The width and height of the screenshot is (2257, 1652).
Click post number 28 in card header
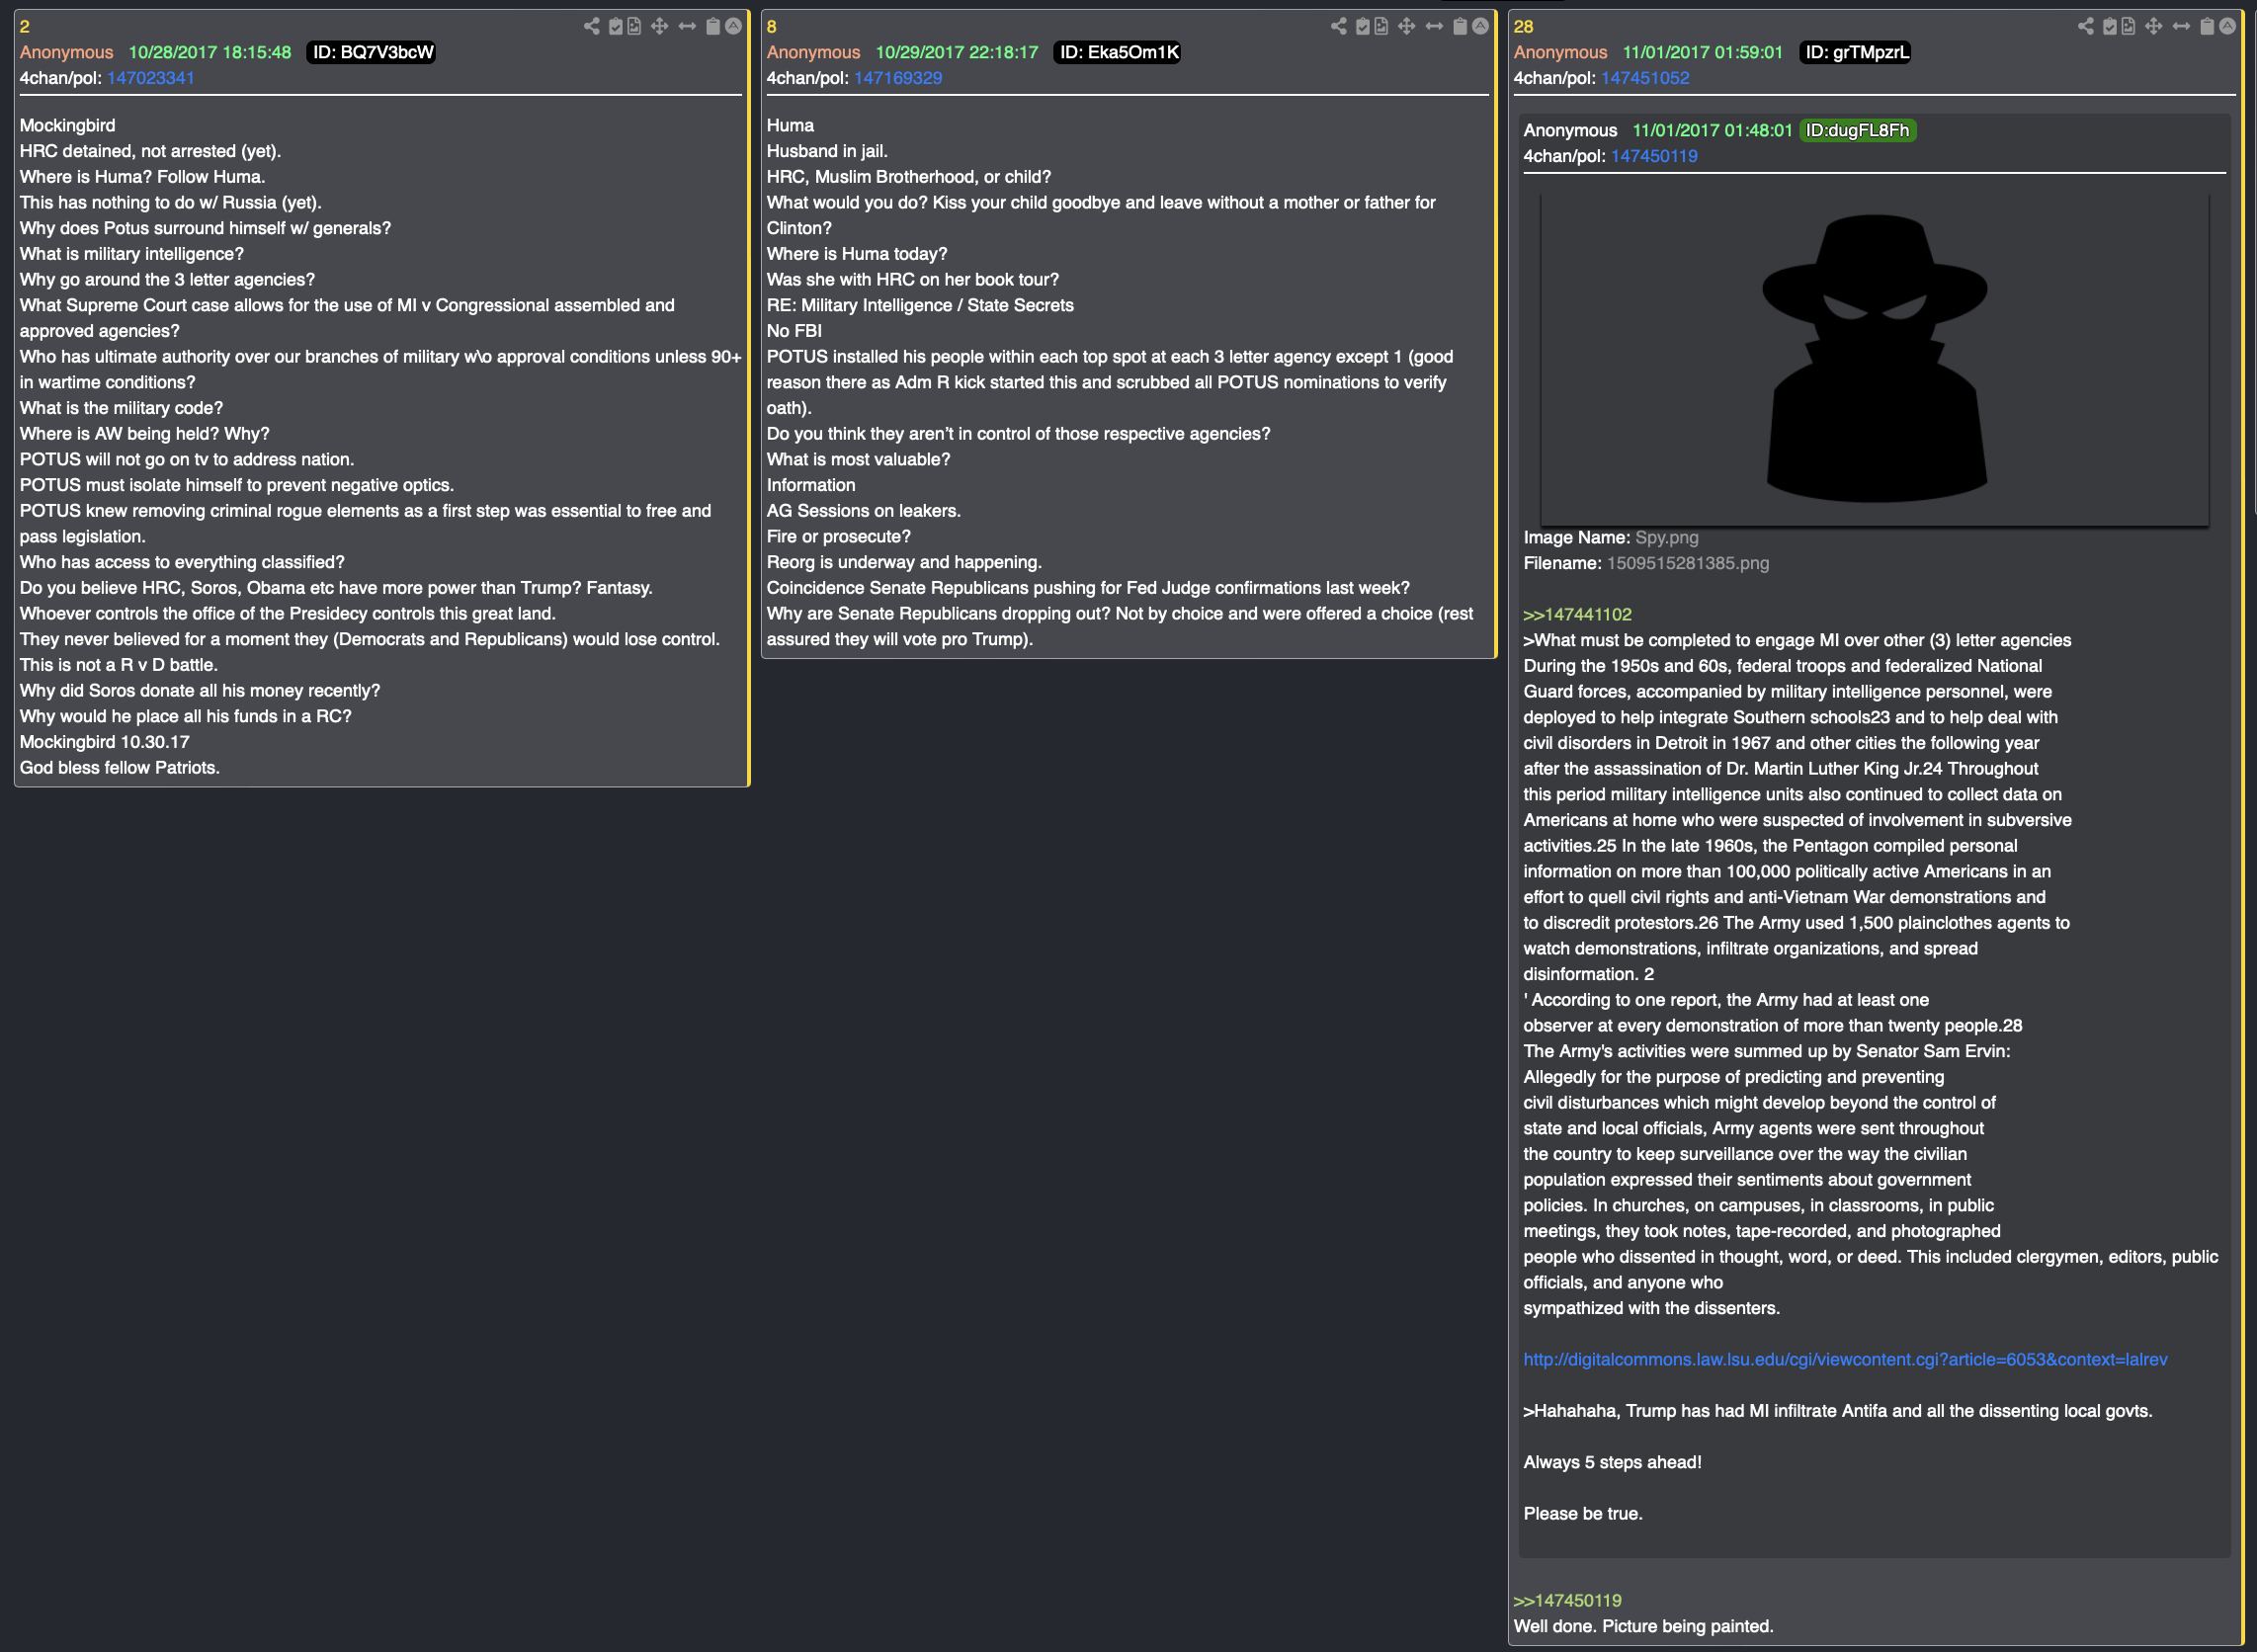[x=1523, y=27]
